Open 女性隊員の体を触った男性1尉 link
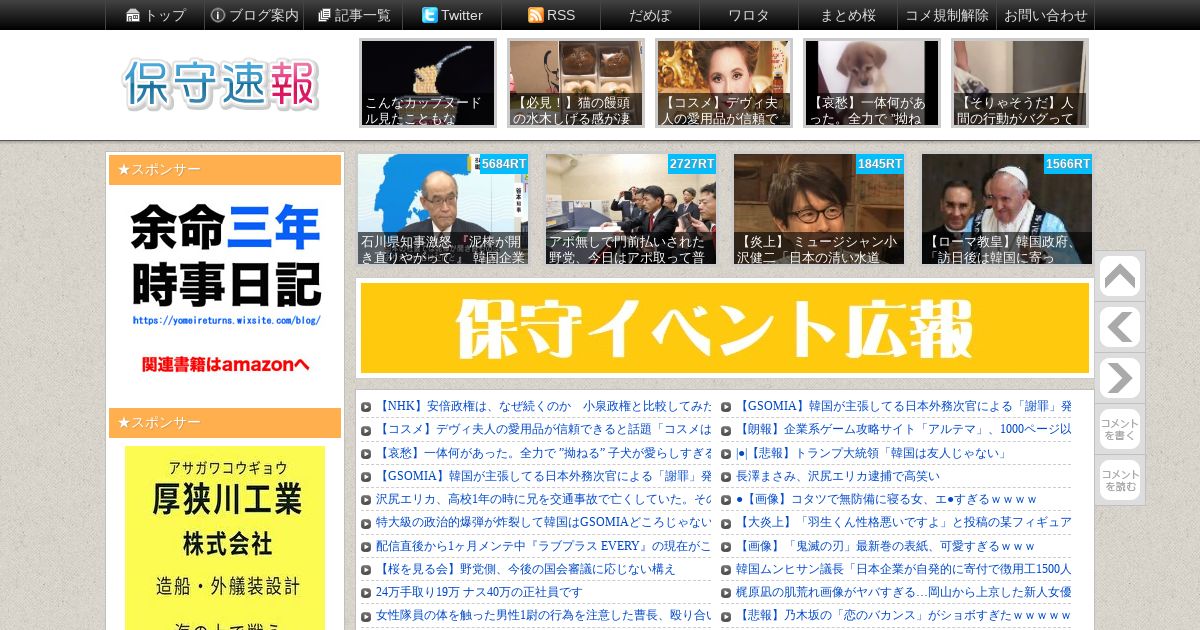 [543, 615]
